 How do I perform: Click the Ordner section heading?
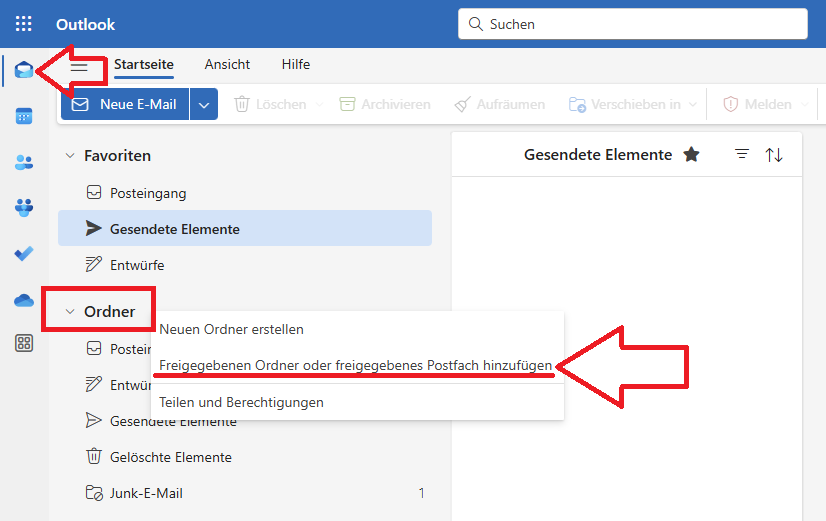point(110,311)
